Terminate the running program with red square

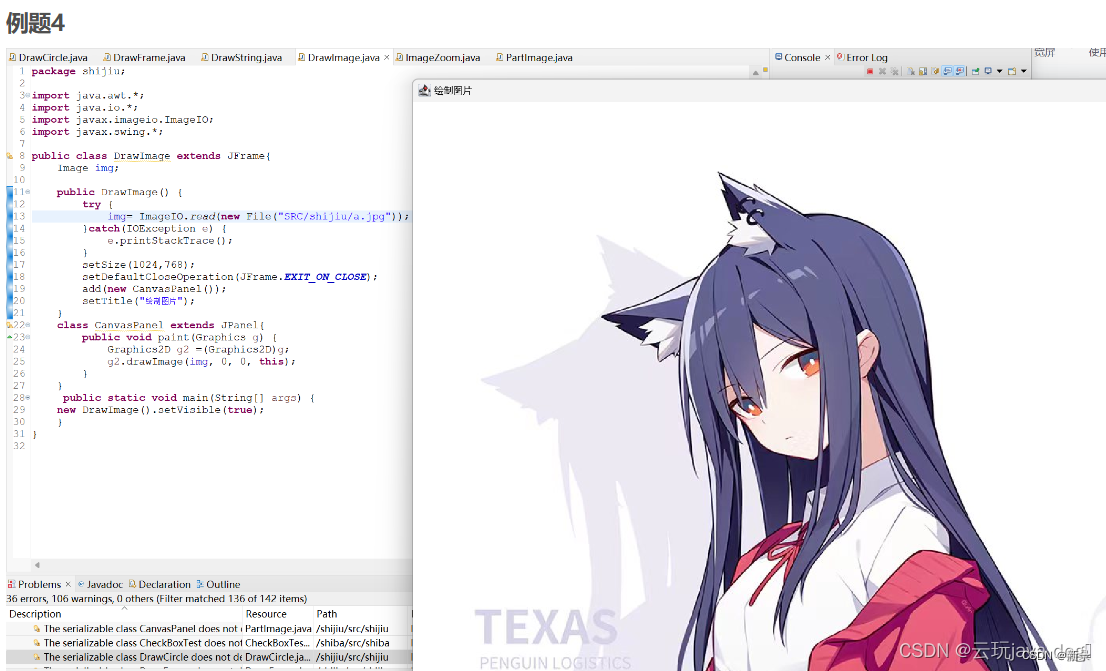coord(870,71)
